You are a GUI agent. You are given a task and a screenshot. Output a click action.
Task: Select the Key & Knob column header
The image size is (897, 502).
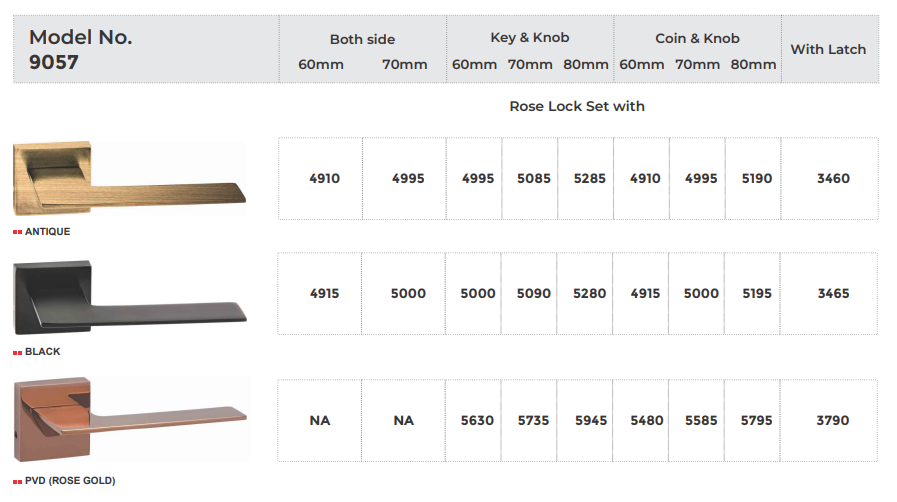point(529,38)
